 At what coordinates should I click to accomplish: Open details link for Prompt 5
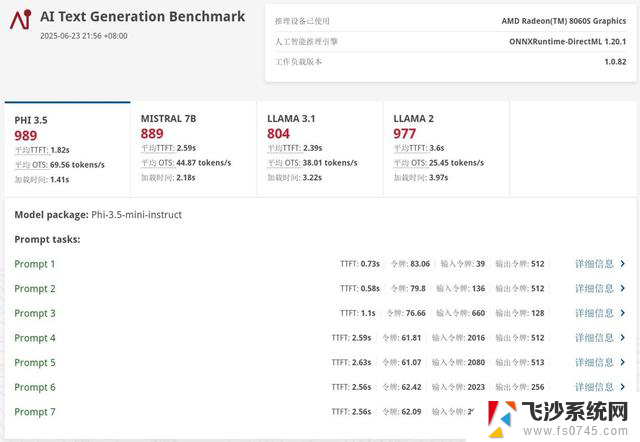click(x=594, y=362)
